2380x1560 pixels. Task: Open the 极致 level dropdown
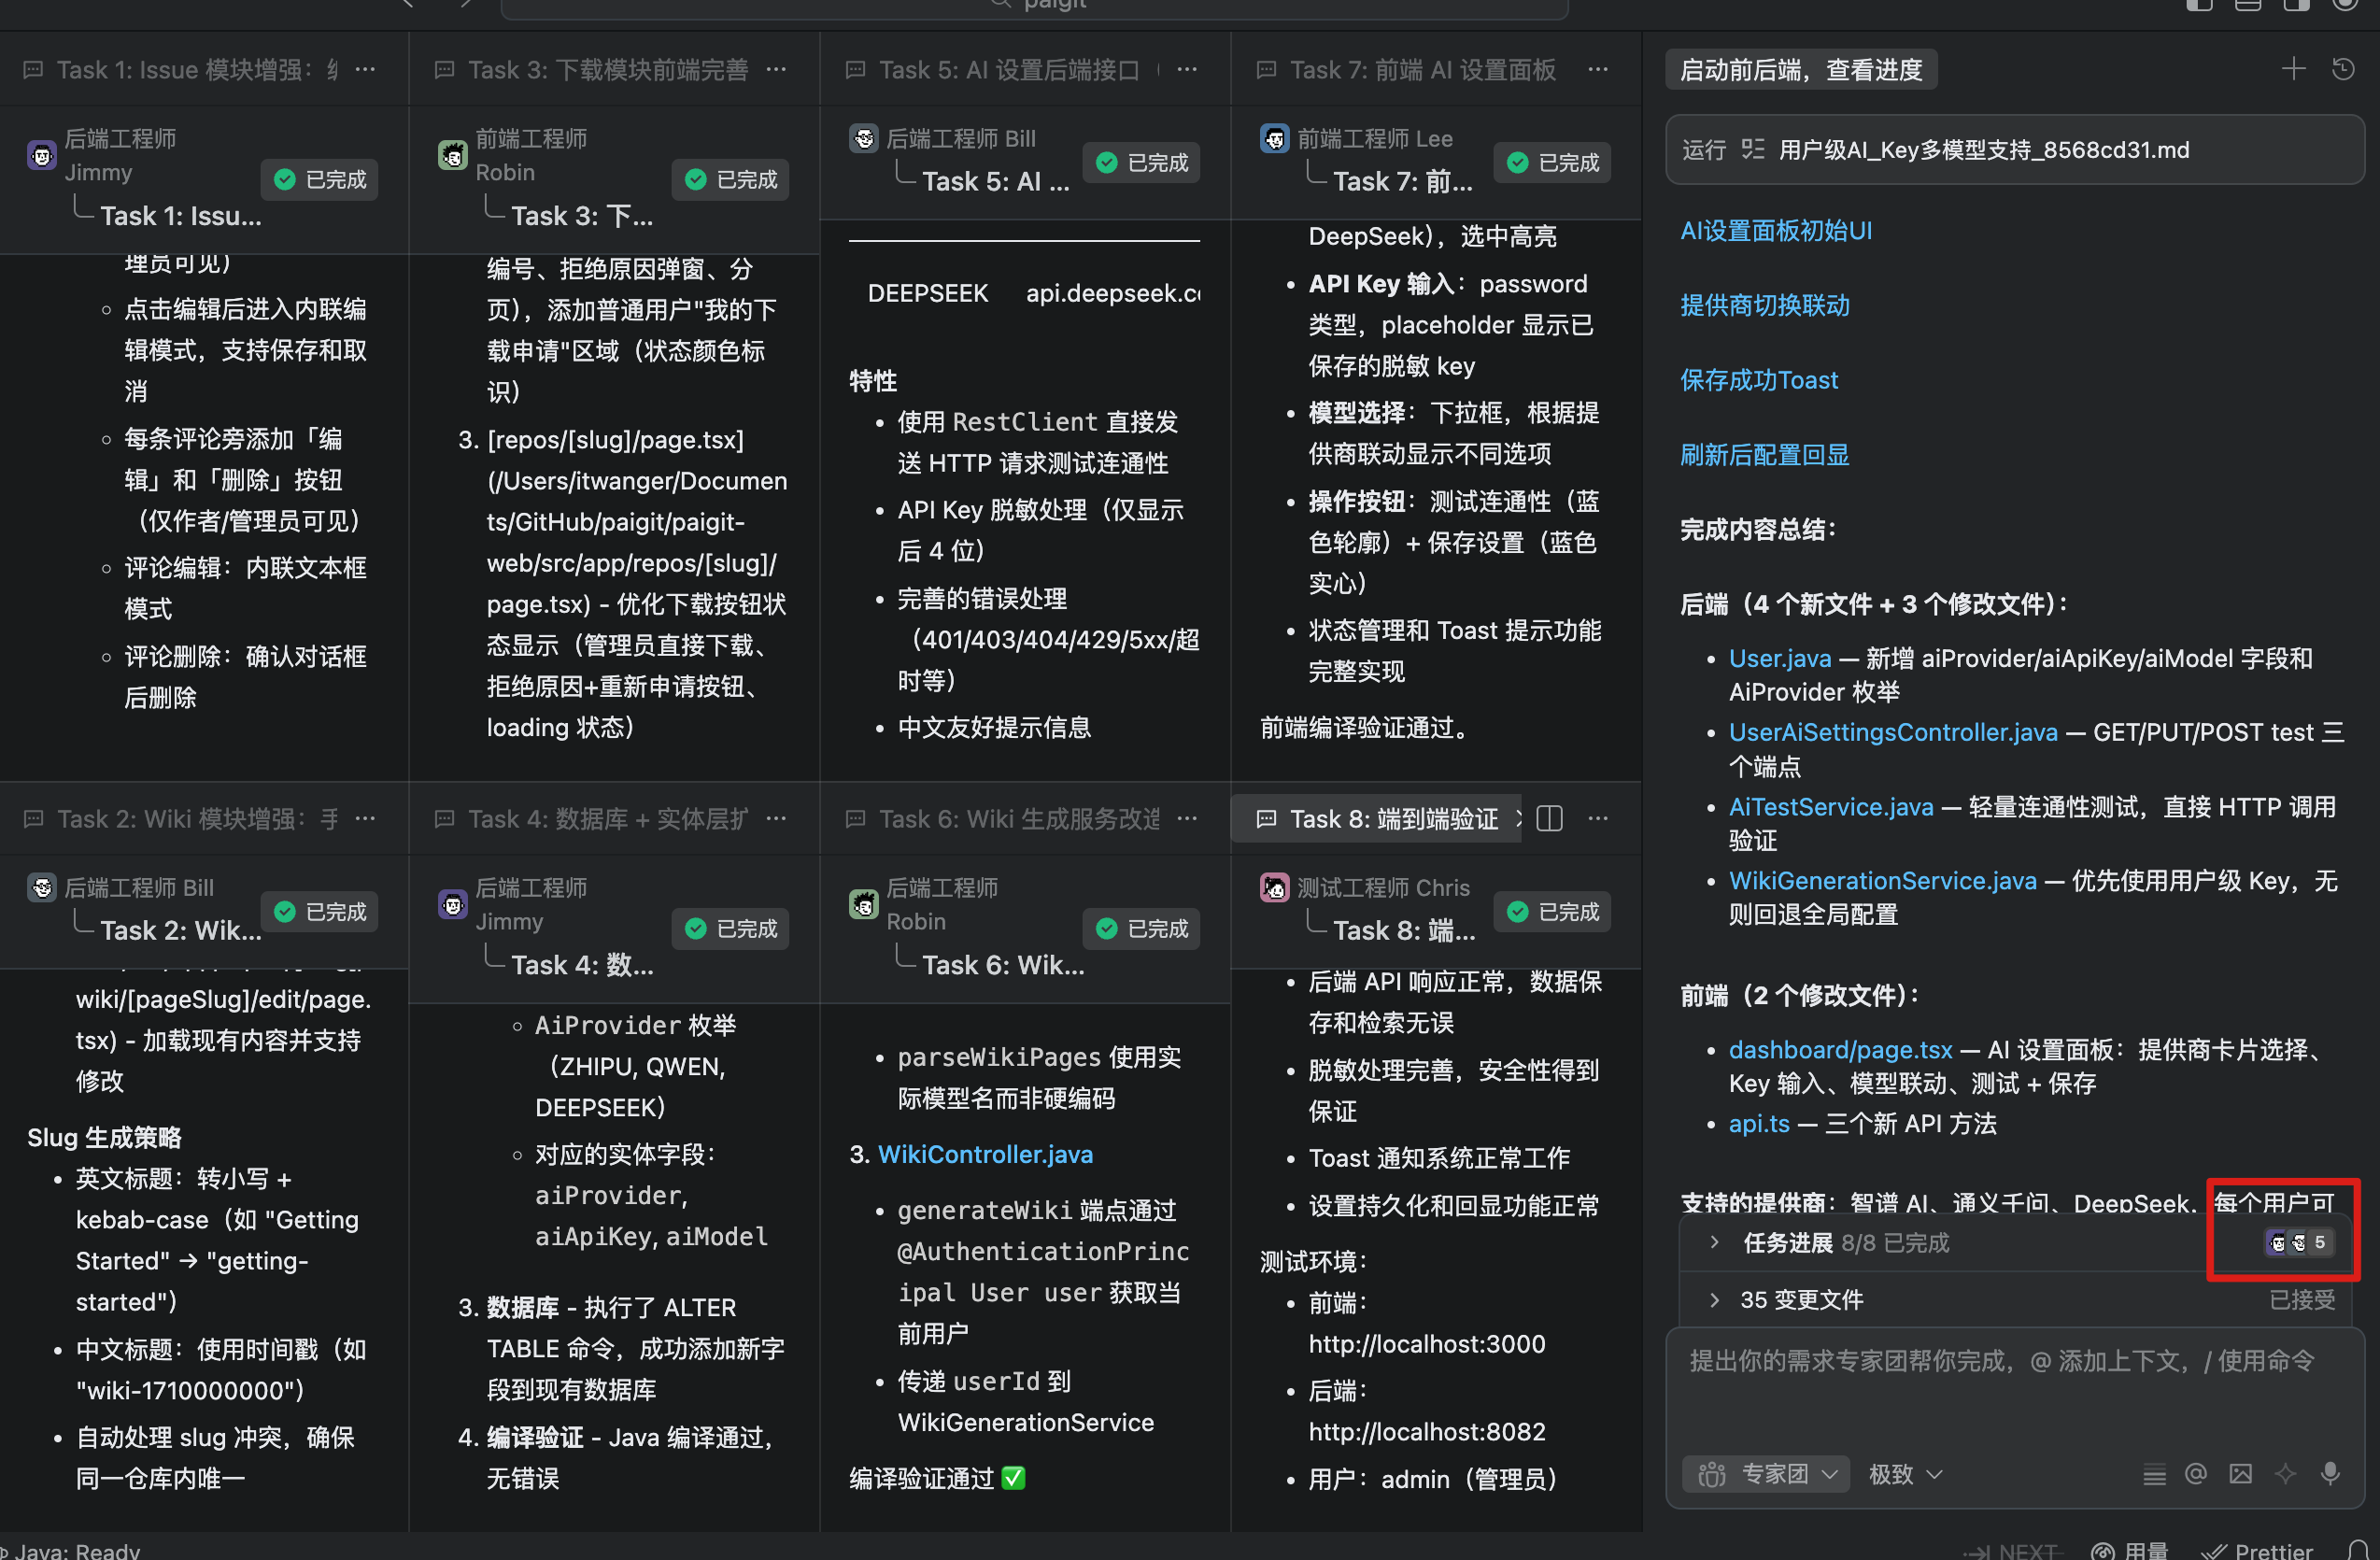pos(1905,1473)
